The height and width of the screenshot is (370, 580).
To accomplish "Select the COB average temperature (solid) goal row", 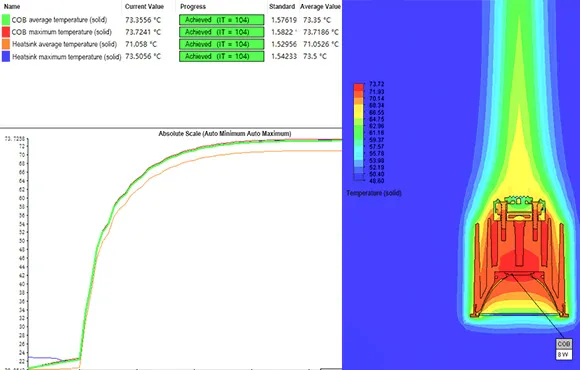I will pyautogui.click(x=171, y=20).
